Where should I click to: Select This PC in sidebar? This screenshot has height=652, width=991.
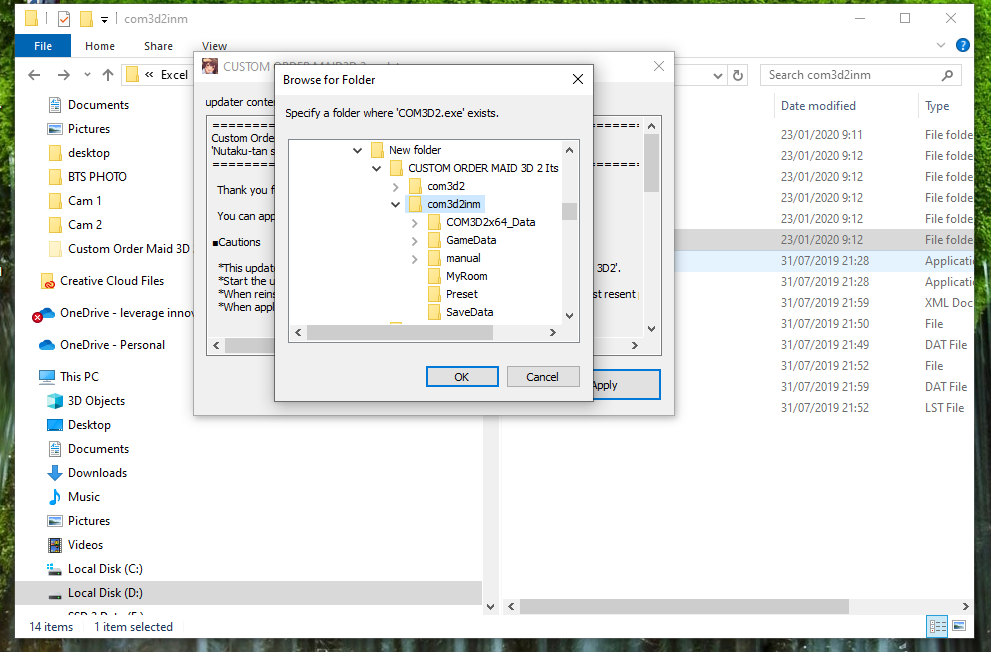tap(79, 377)
